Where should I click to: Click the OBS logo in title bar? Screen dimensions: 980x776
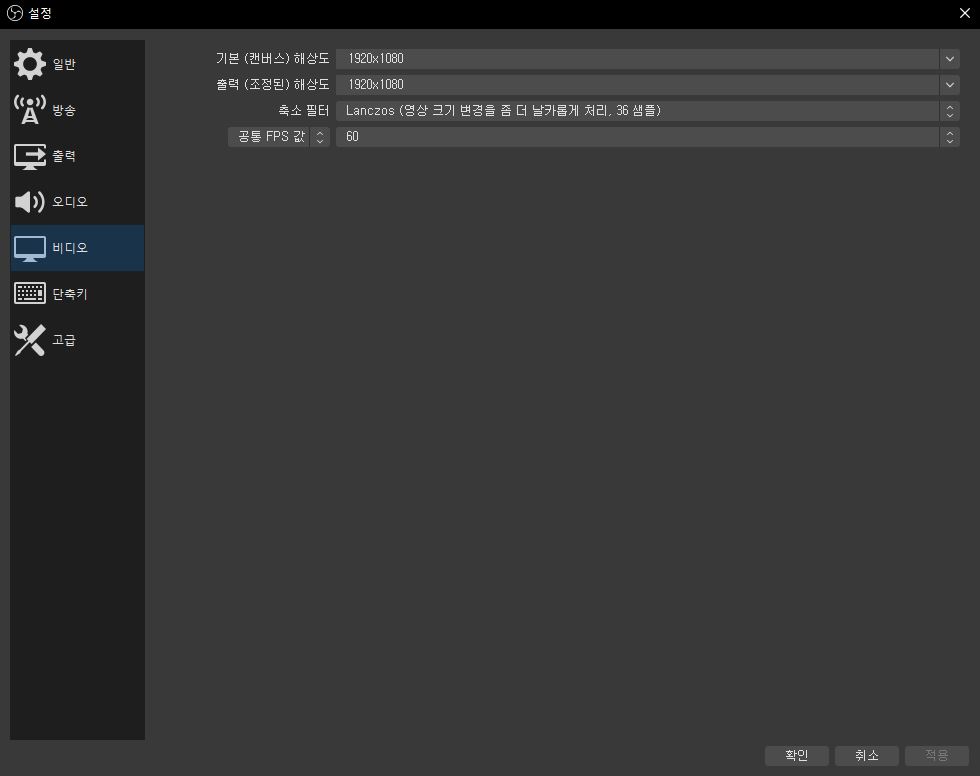[14, 13]
